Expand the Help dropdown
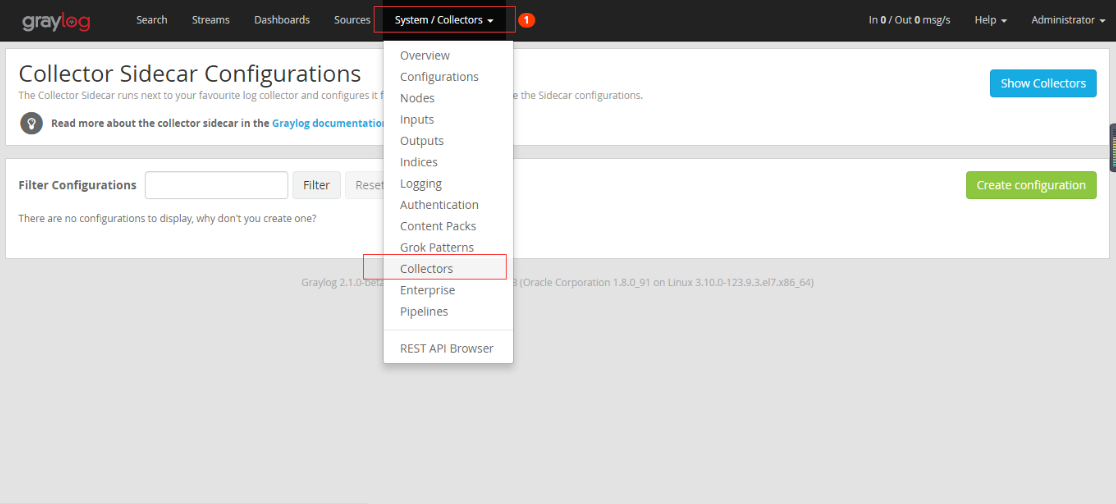1116x504 pixels. coord(991,21)
